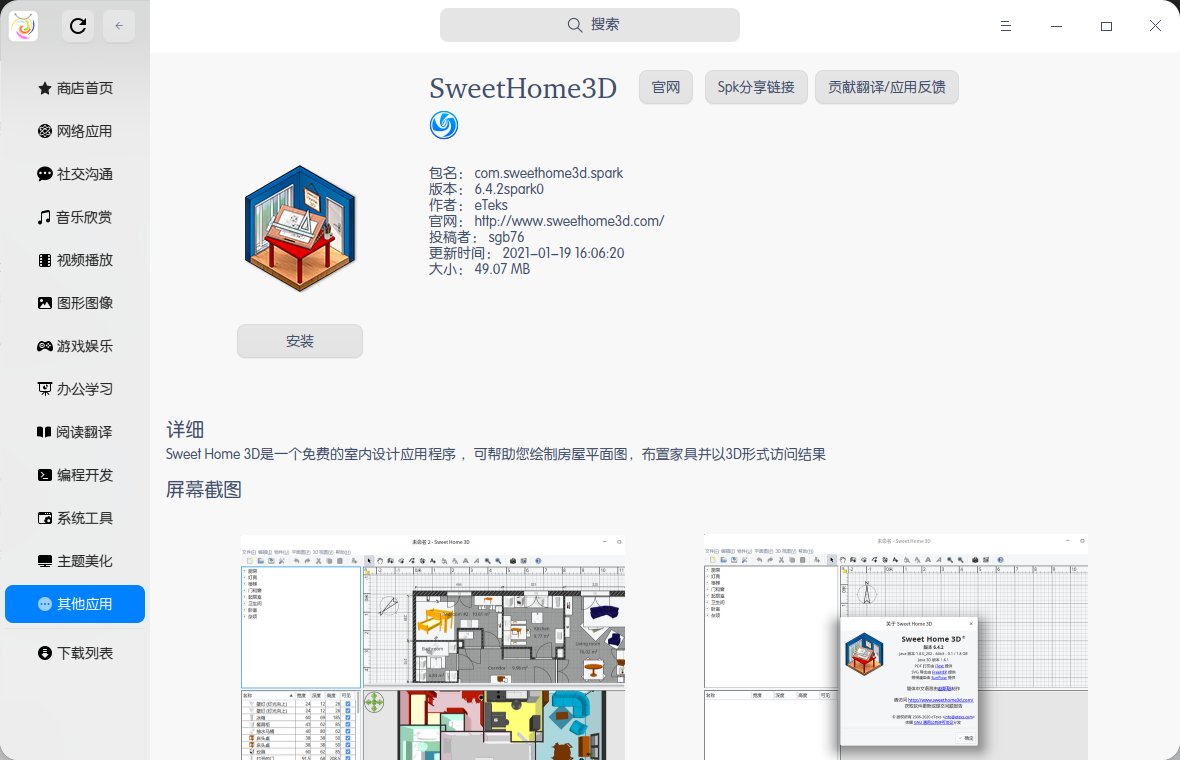Click author text eTeks
The image size is (1180, 760).
pyautogui.click(x=491, y=205)
